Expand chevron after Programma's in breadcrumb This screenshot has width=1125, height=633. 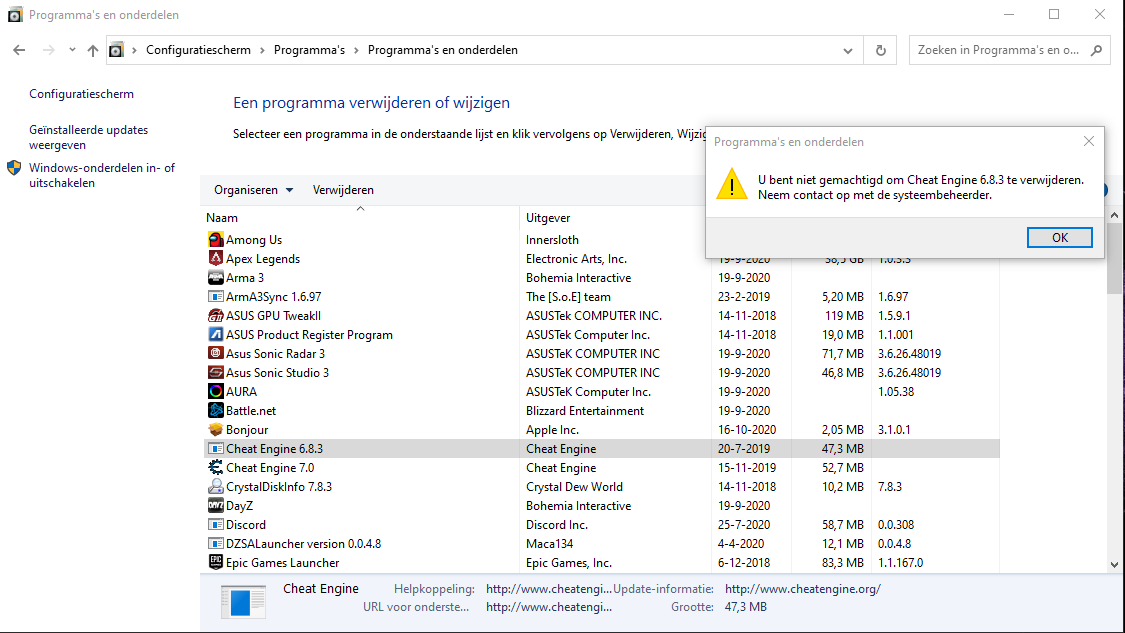[356, 50]
